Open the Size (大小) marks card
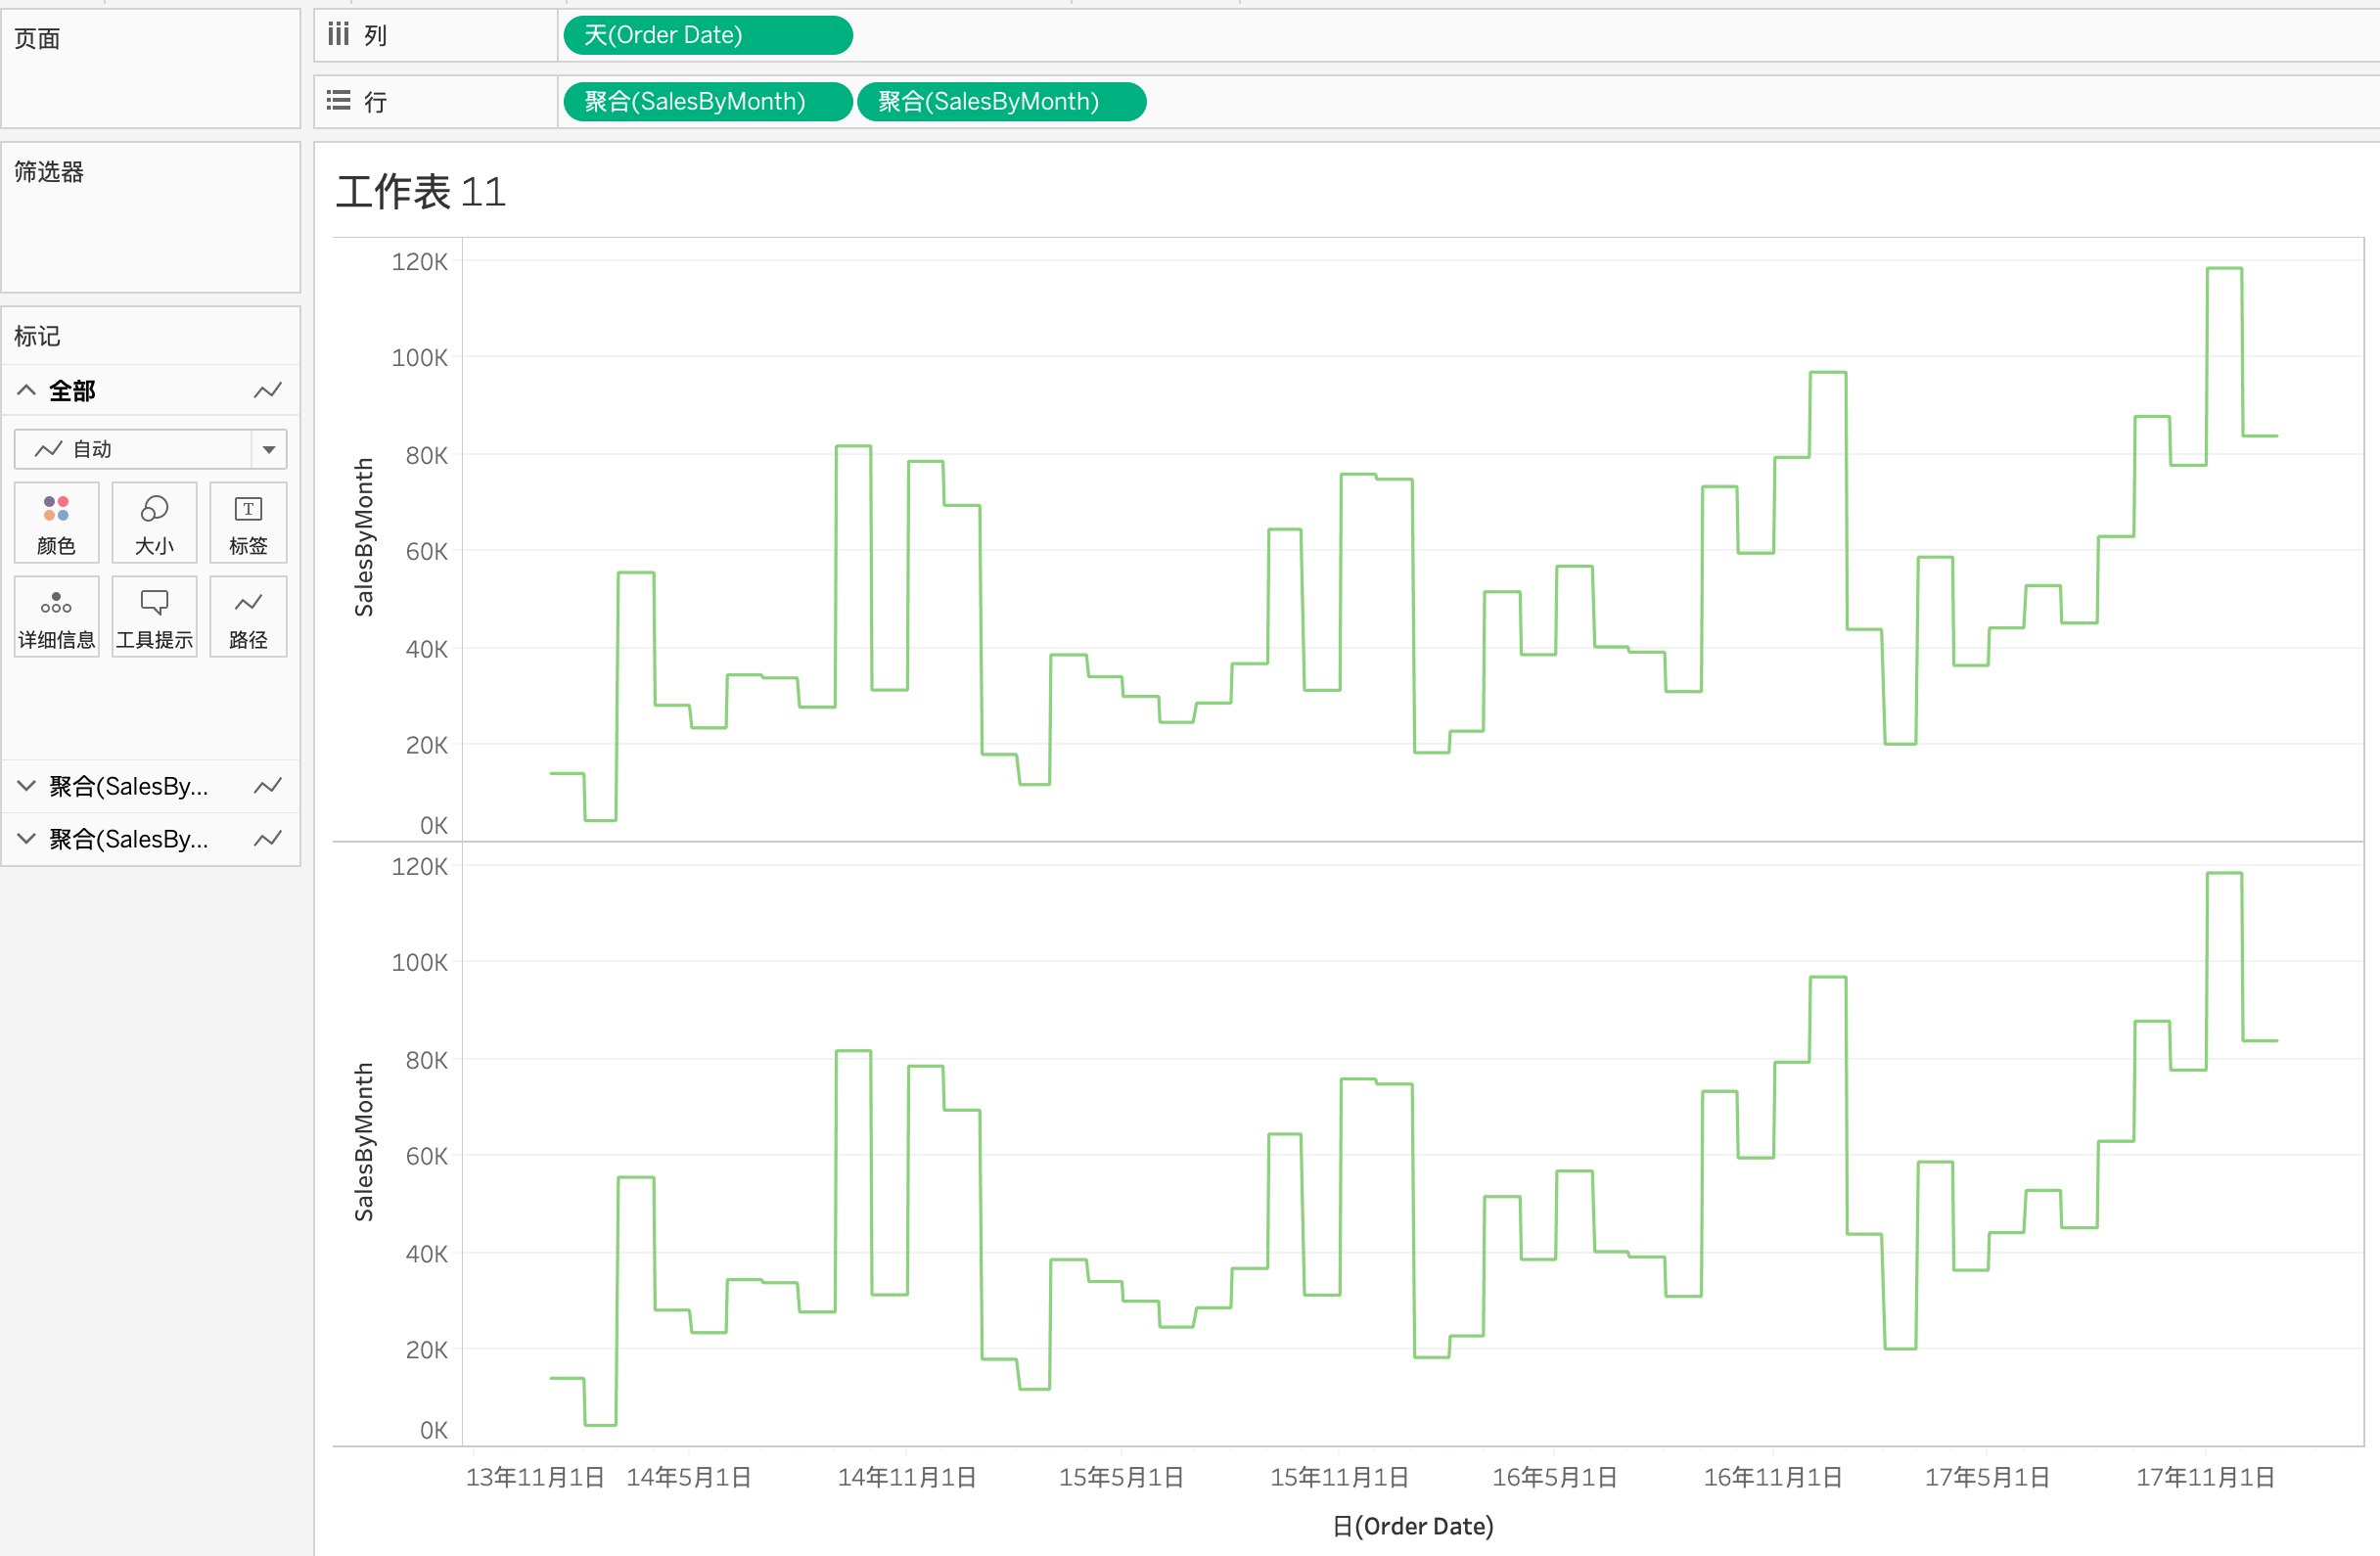The width and height of the screenshot is (2380, 1556). (154, 522)
